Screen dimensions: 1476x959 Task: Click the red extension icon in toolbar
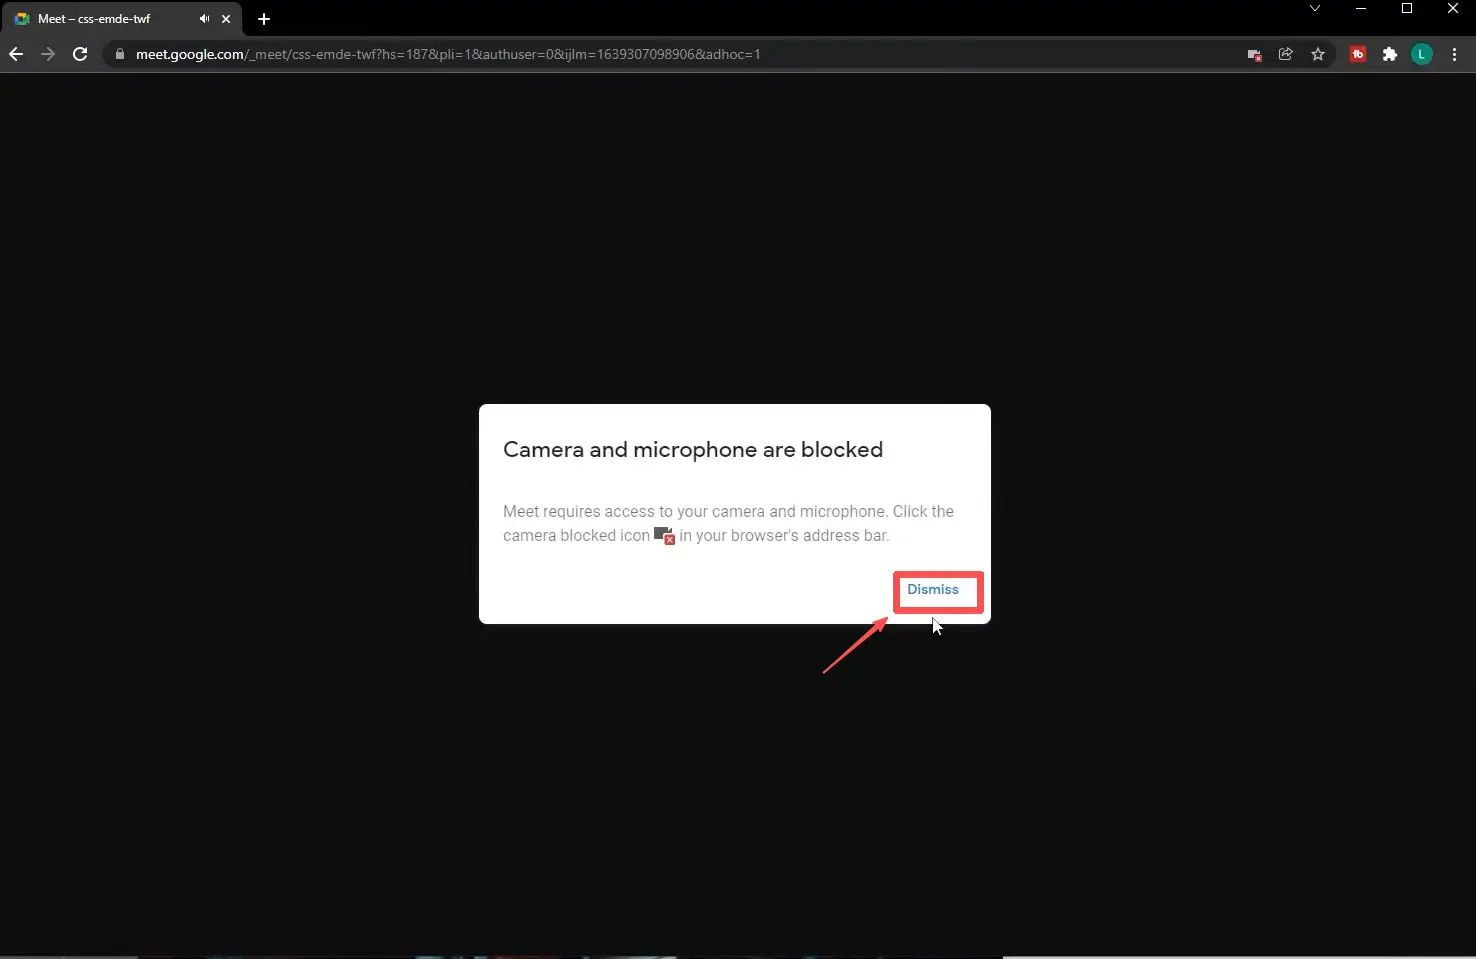coord(1358,55)
